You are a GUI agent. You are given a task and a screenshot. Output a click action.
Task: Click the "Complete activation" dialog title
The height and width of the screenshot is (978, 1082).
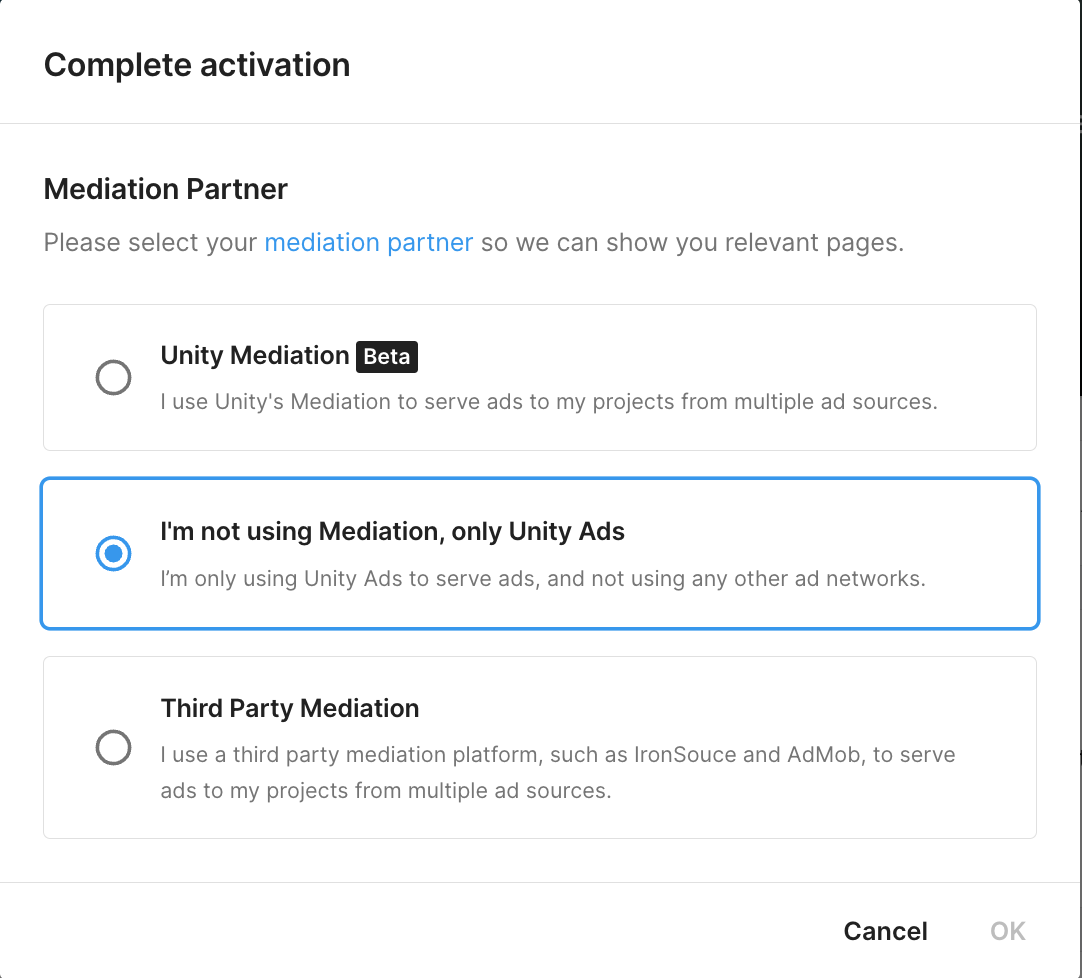(x=197, y=65)
